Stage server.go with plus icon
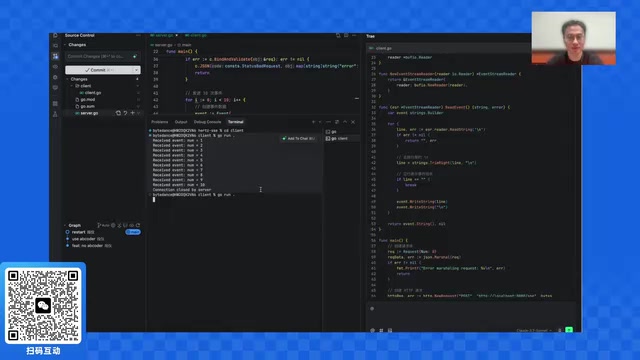640x360 pixels. coord(132,113)
